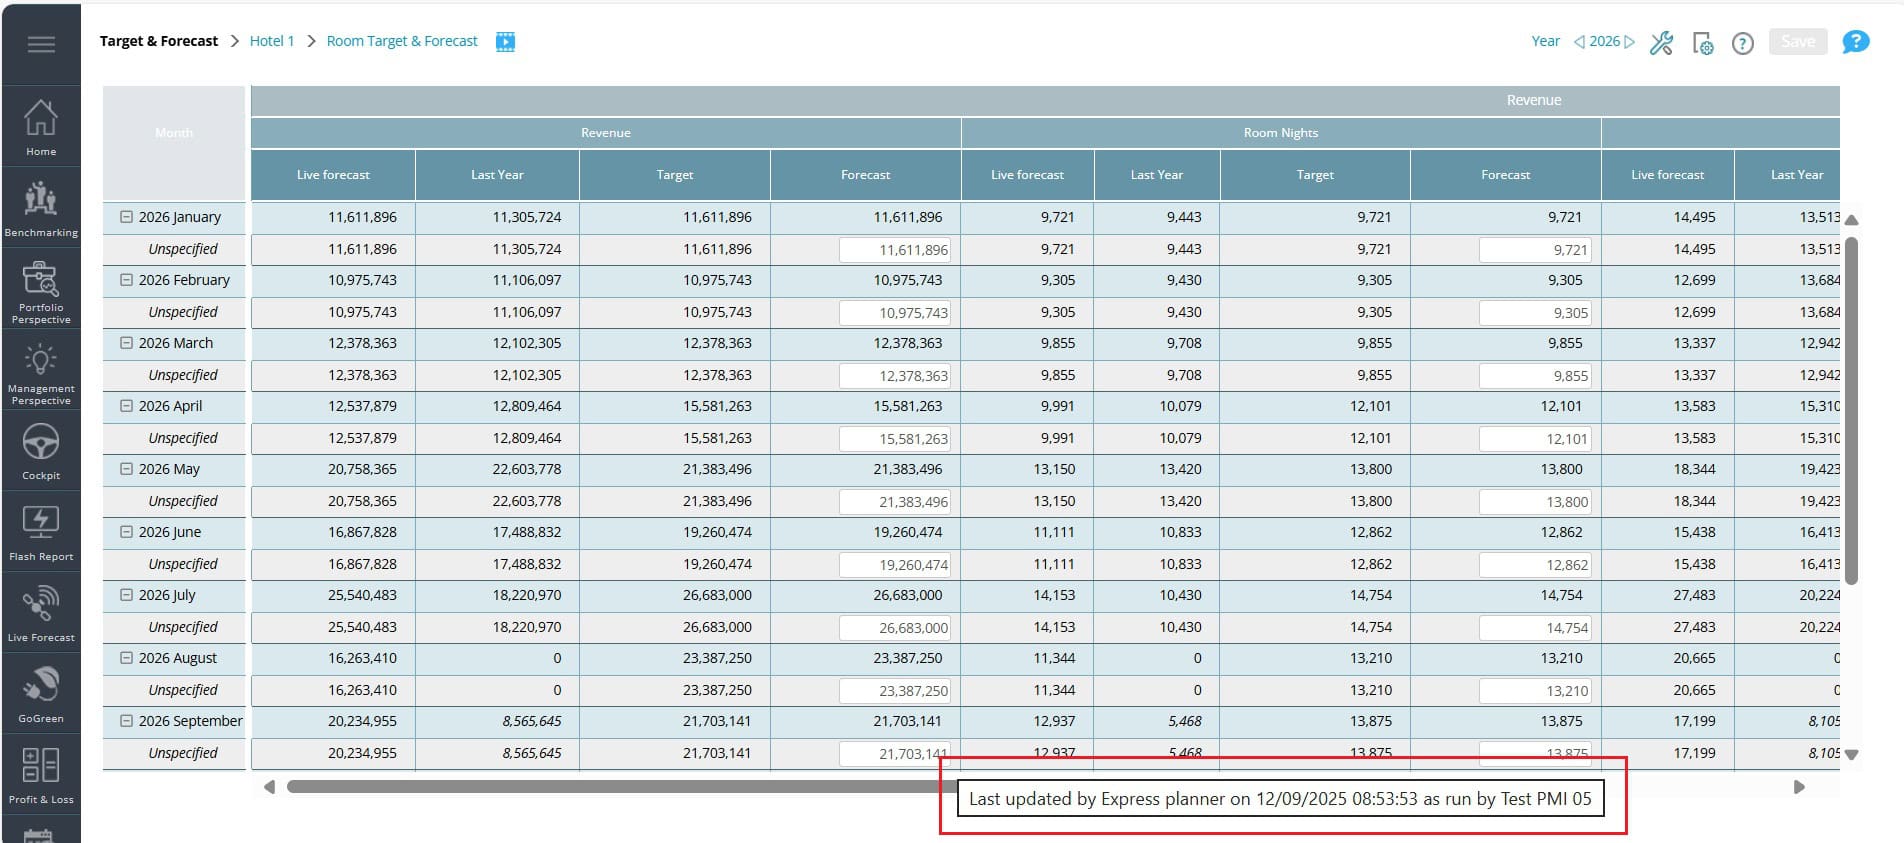Screen dimensions: 1904x843
Task: Go to Home in sidebar
Action: point(41,127)
